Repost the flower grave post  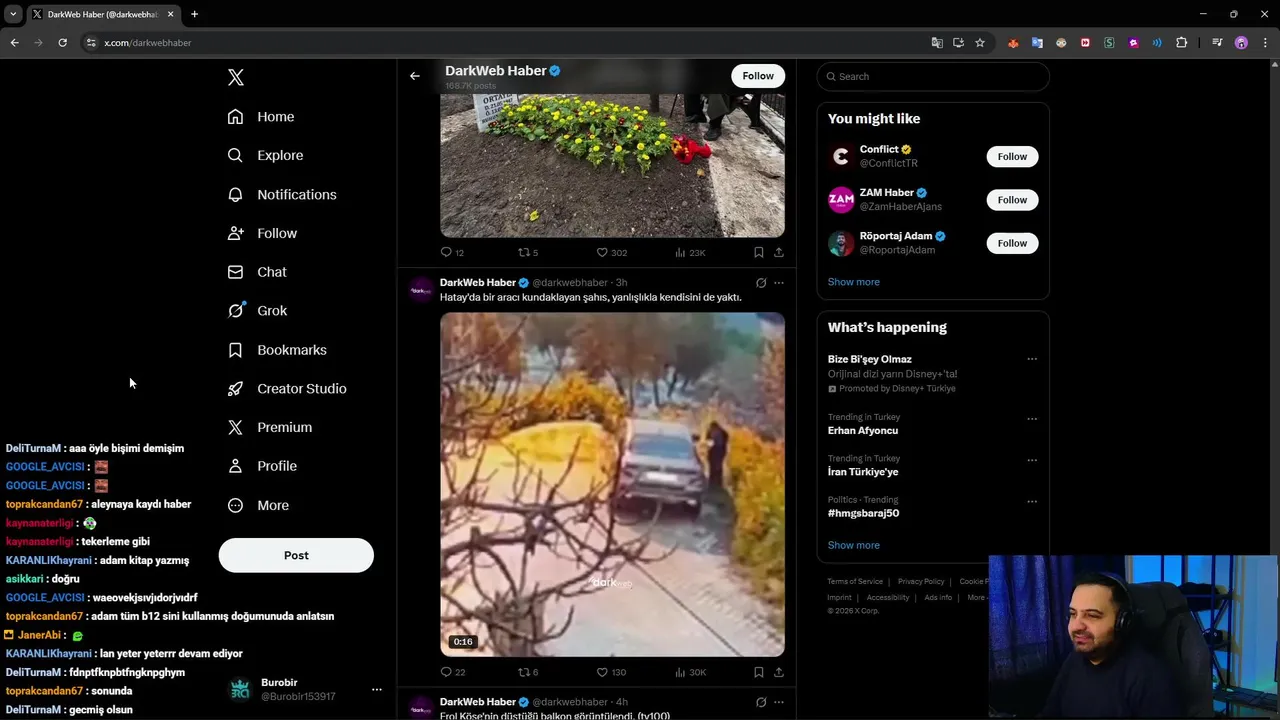527,253
